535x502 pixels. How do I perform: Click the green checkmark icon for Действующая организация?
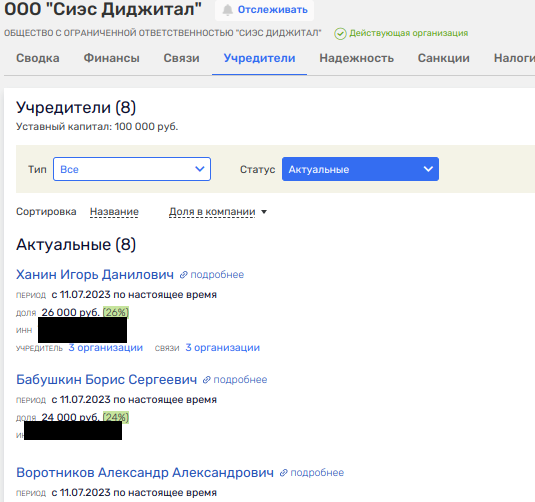click(x=340, y=34)
